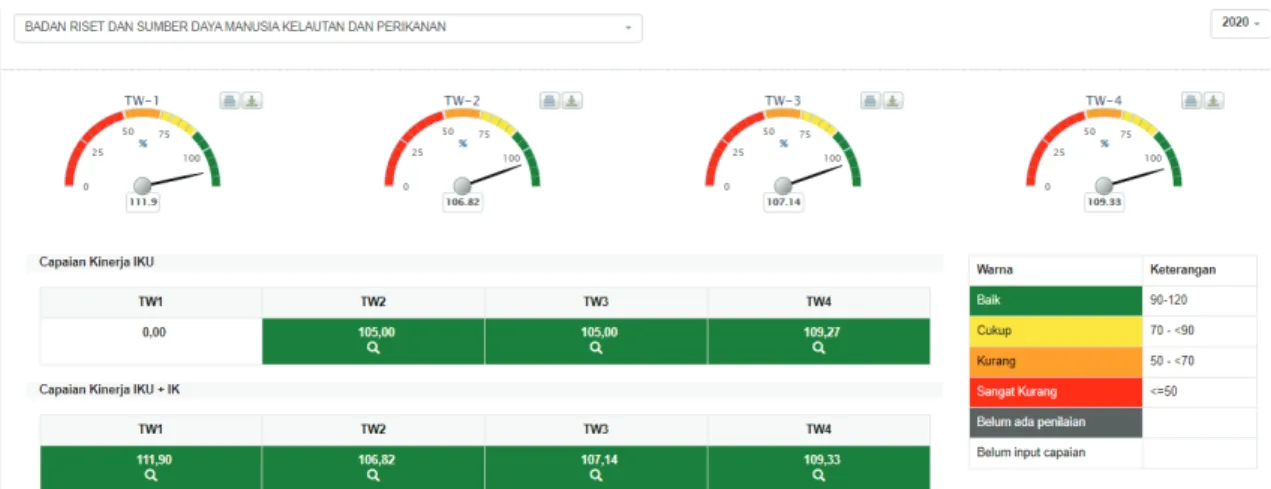The image size is (1271, 489).
Task: Click the 106.82 value label under TW-2 gauge
Action: pos(463,202)
